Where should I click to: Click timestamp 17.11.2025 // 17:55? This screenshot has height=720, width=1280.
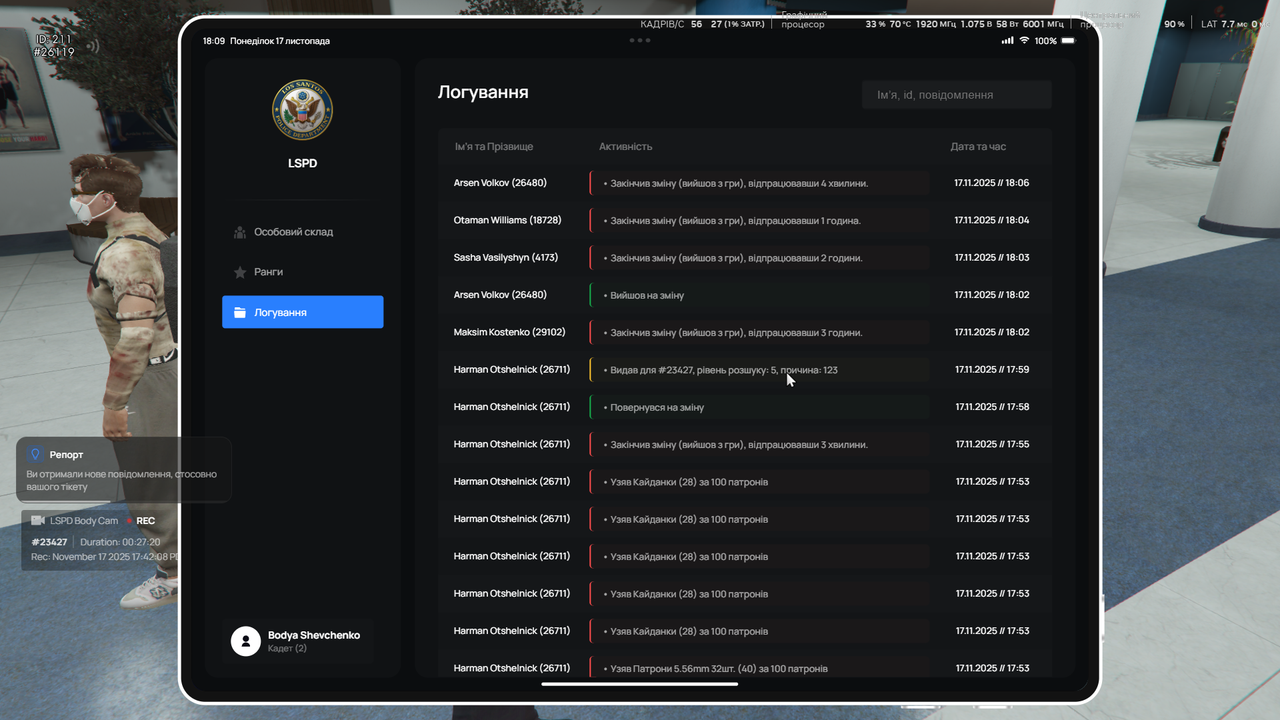[991, 444]
